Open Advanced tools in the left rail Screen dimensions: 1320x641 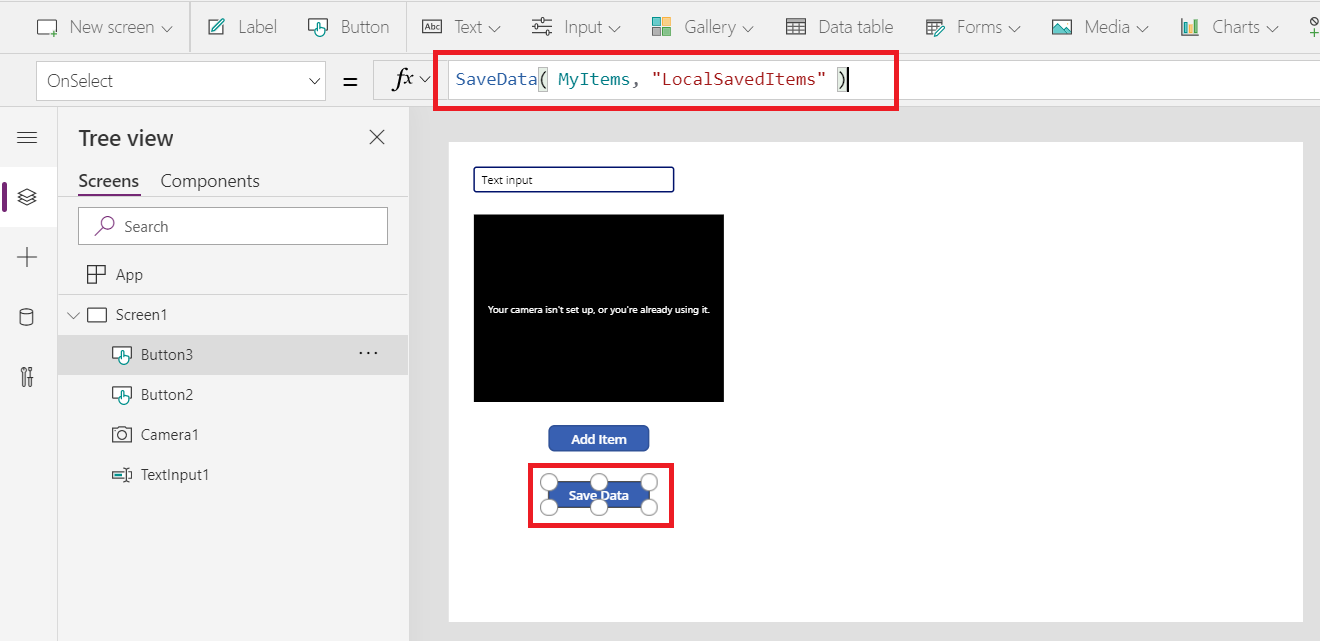27,377
